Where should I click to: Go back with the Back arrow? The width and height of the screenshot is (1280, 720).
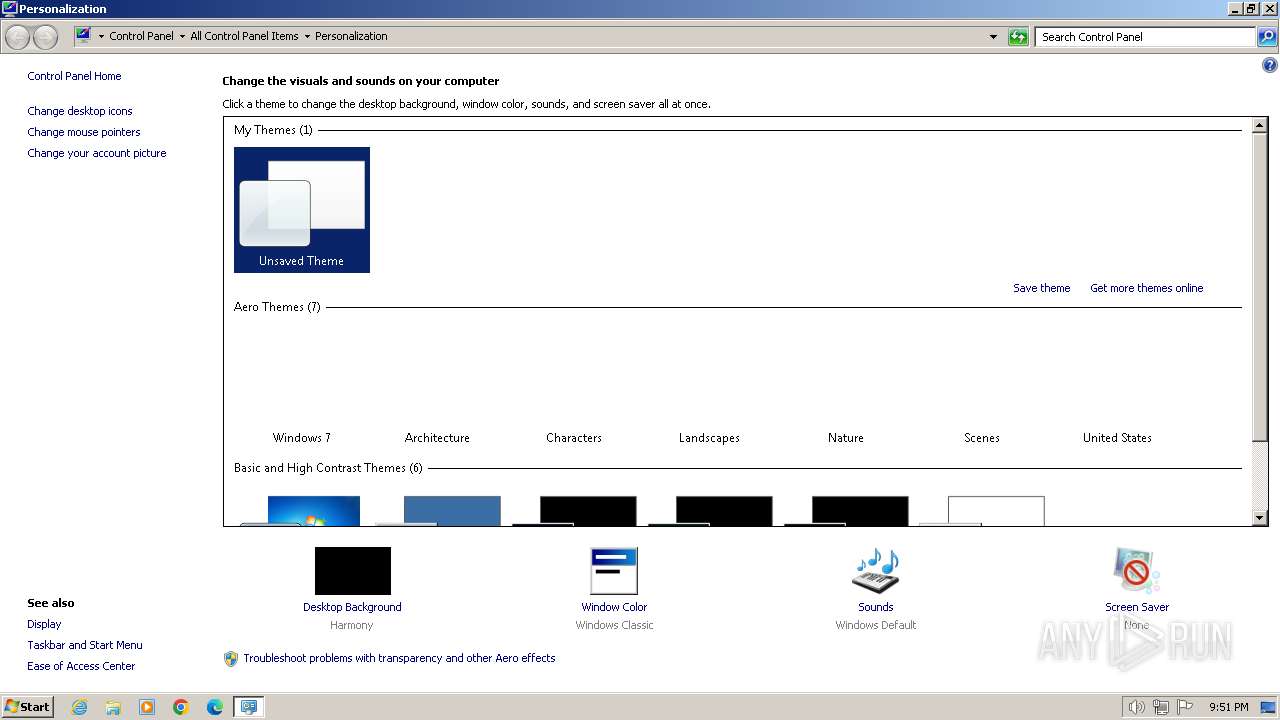18,37
